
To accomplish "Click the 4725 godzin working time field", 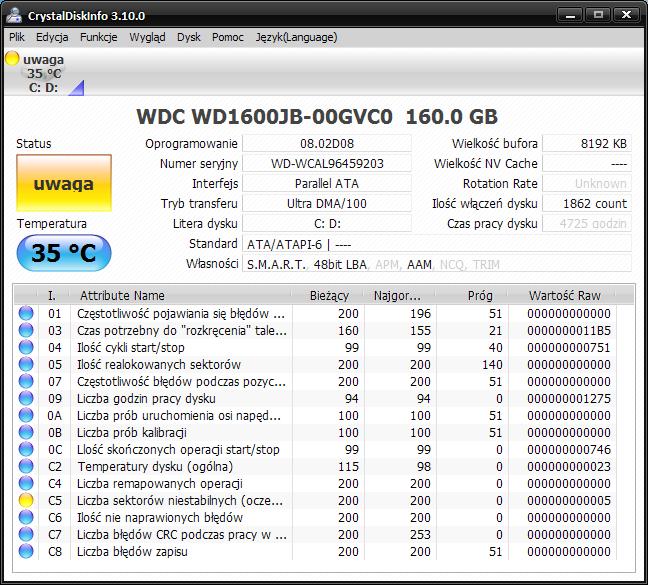I will [x=587, y=224].
